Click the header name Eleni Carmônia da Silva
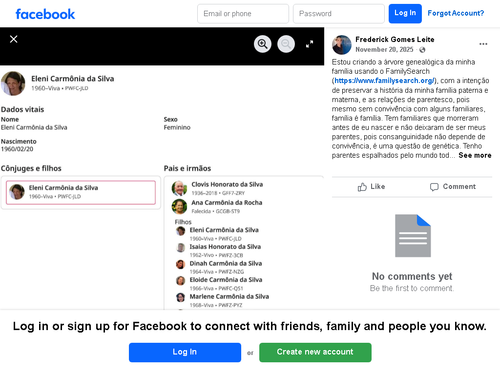 click(73, 79)
